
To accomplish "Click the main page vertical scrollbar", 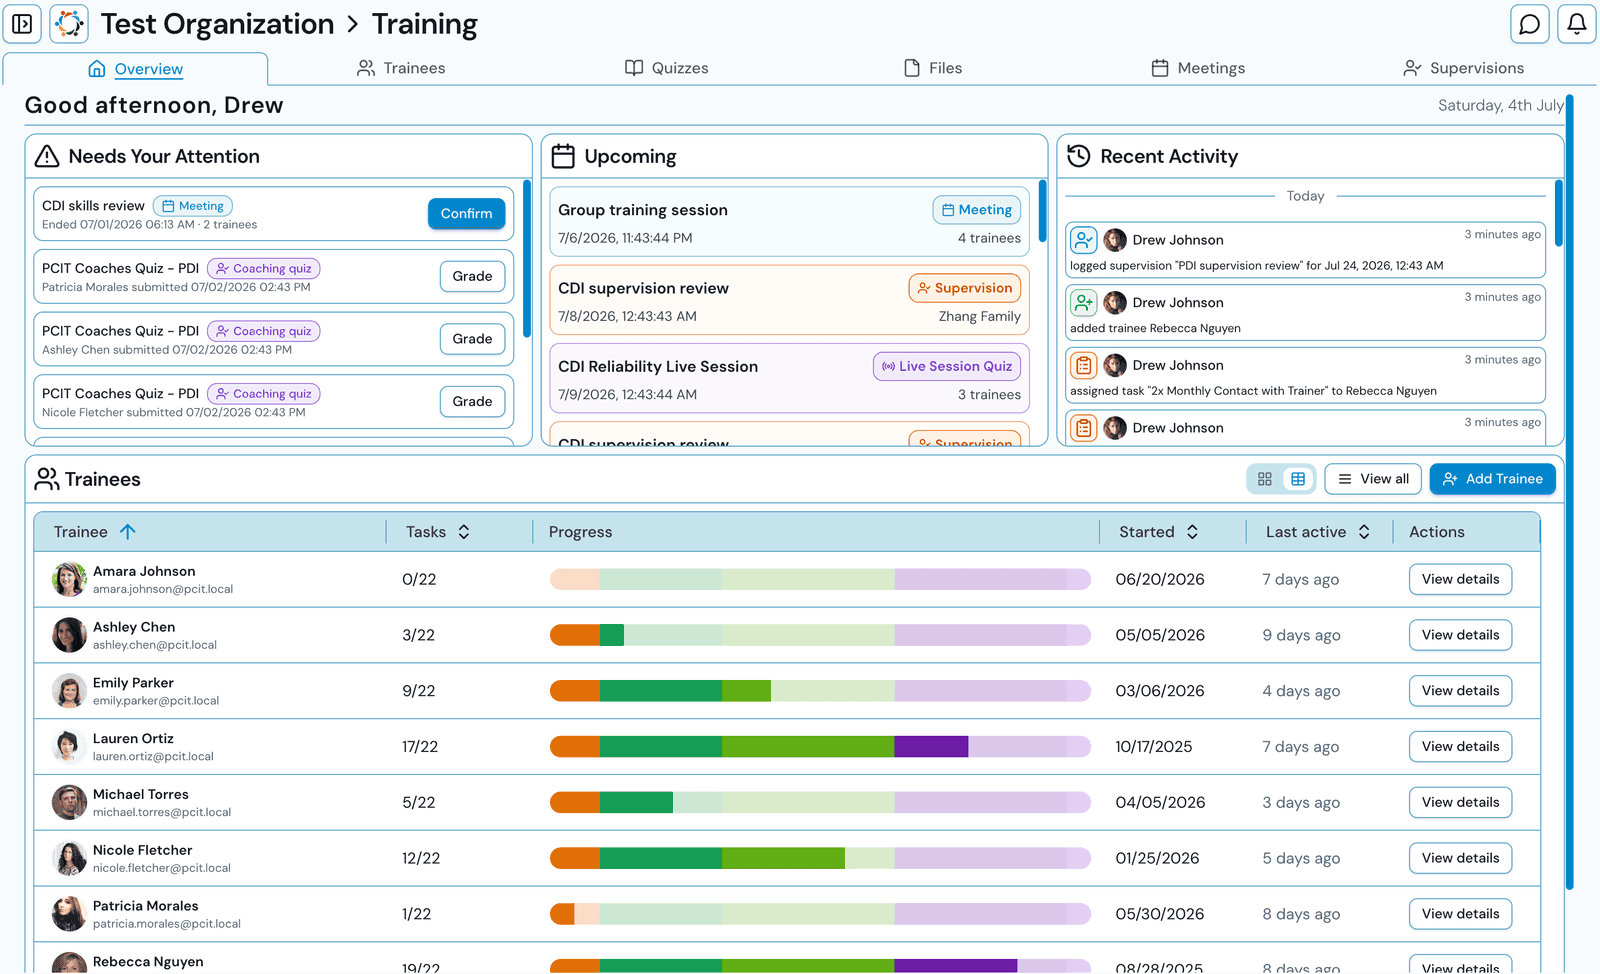I will (1569, 492).
